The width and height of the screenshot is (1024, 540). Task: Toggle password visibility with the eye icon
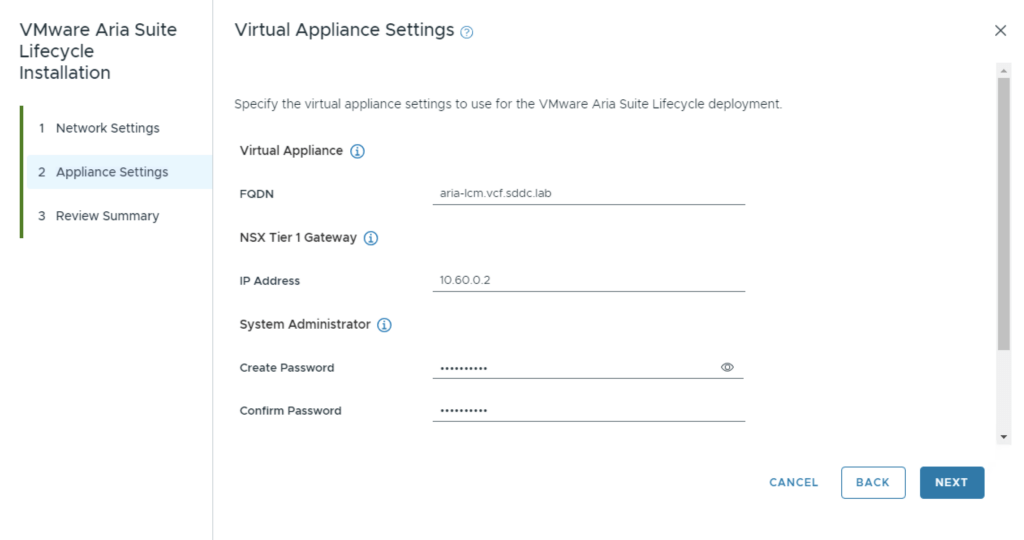click(727, 368)
